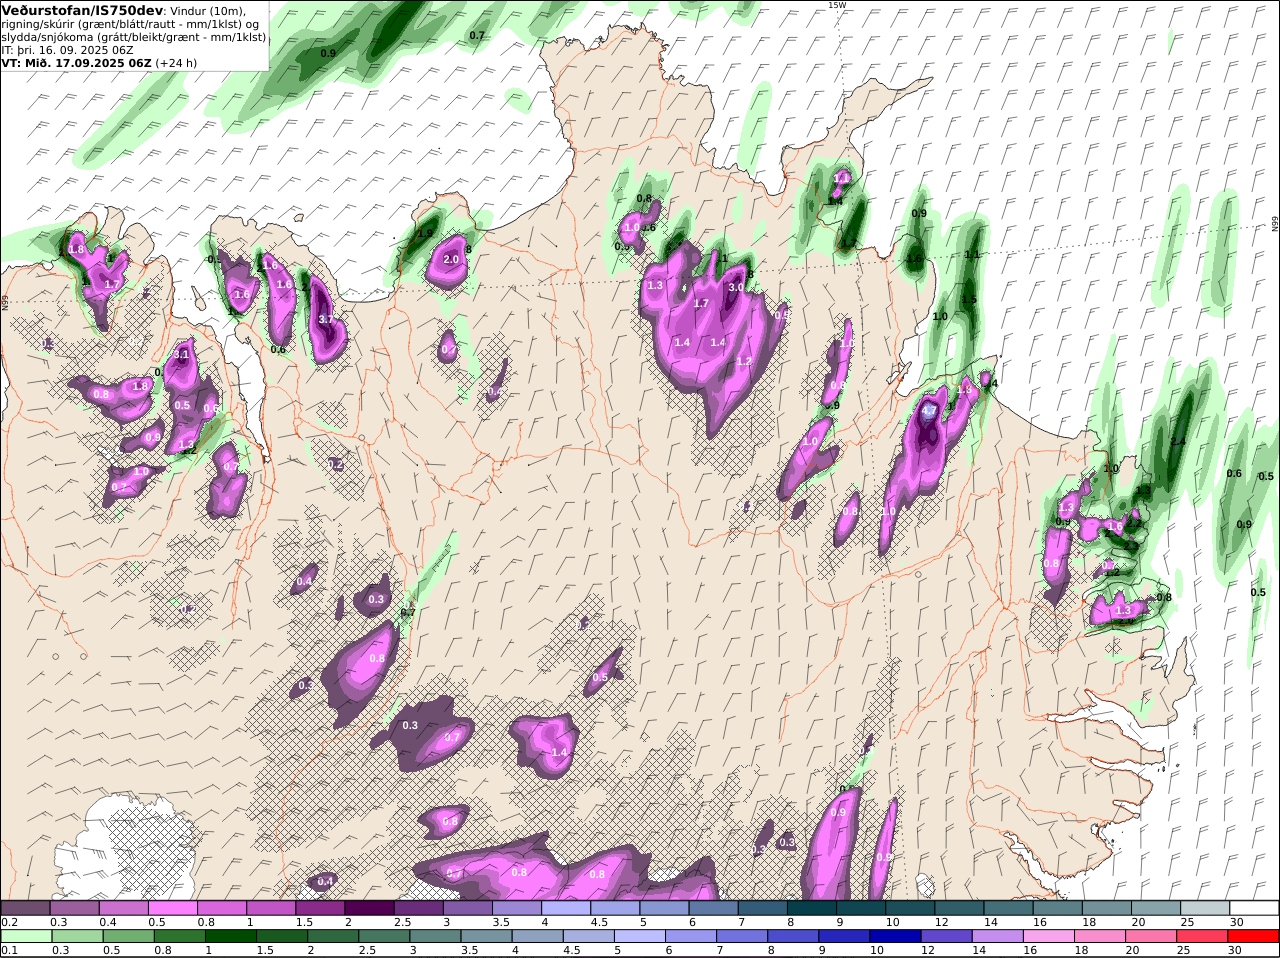Click the lower legend pale green swatch at 0.1
Viewport: 1280px width, 958px height.
point(25,936)
